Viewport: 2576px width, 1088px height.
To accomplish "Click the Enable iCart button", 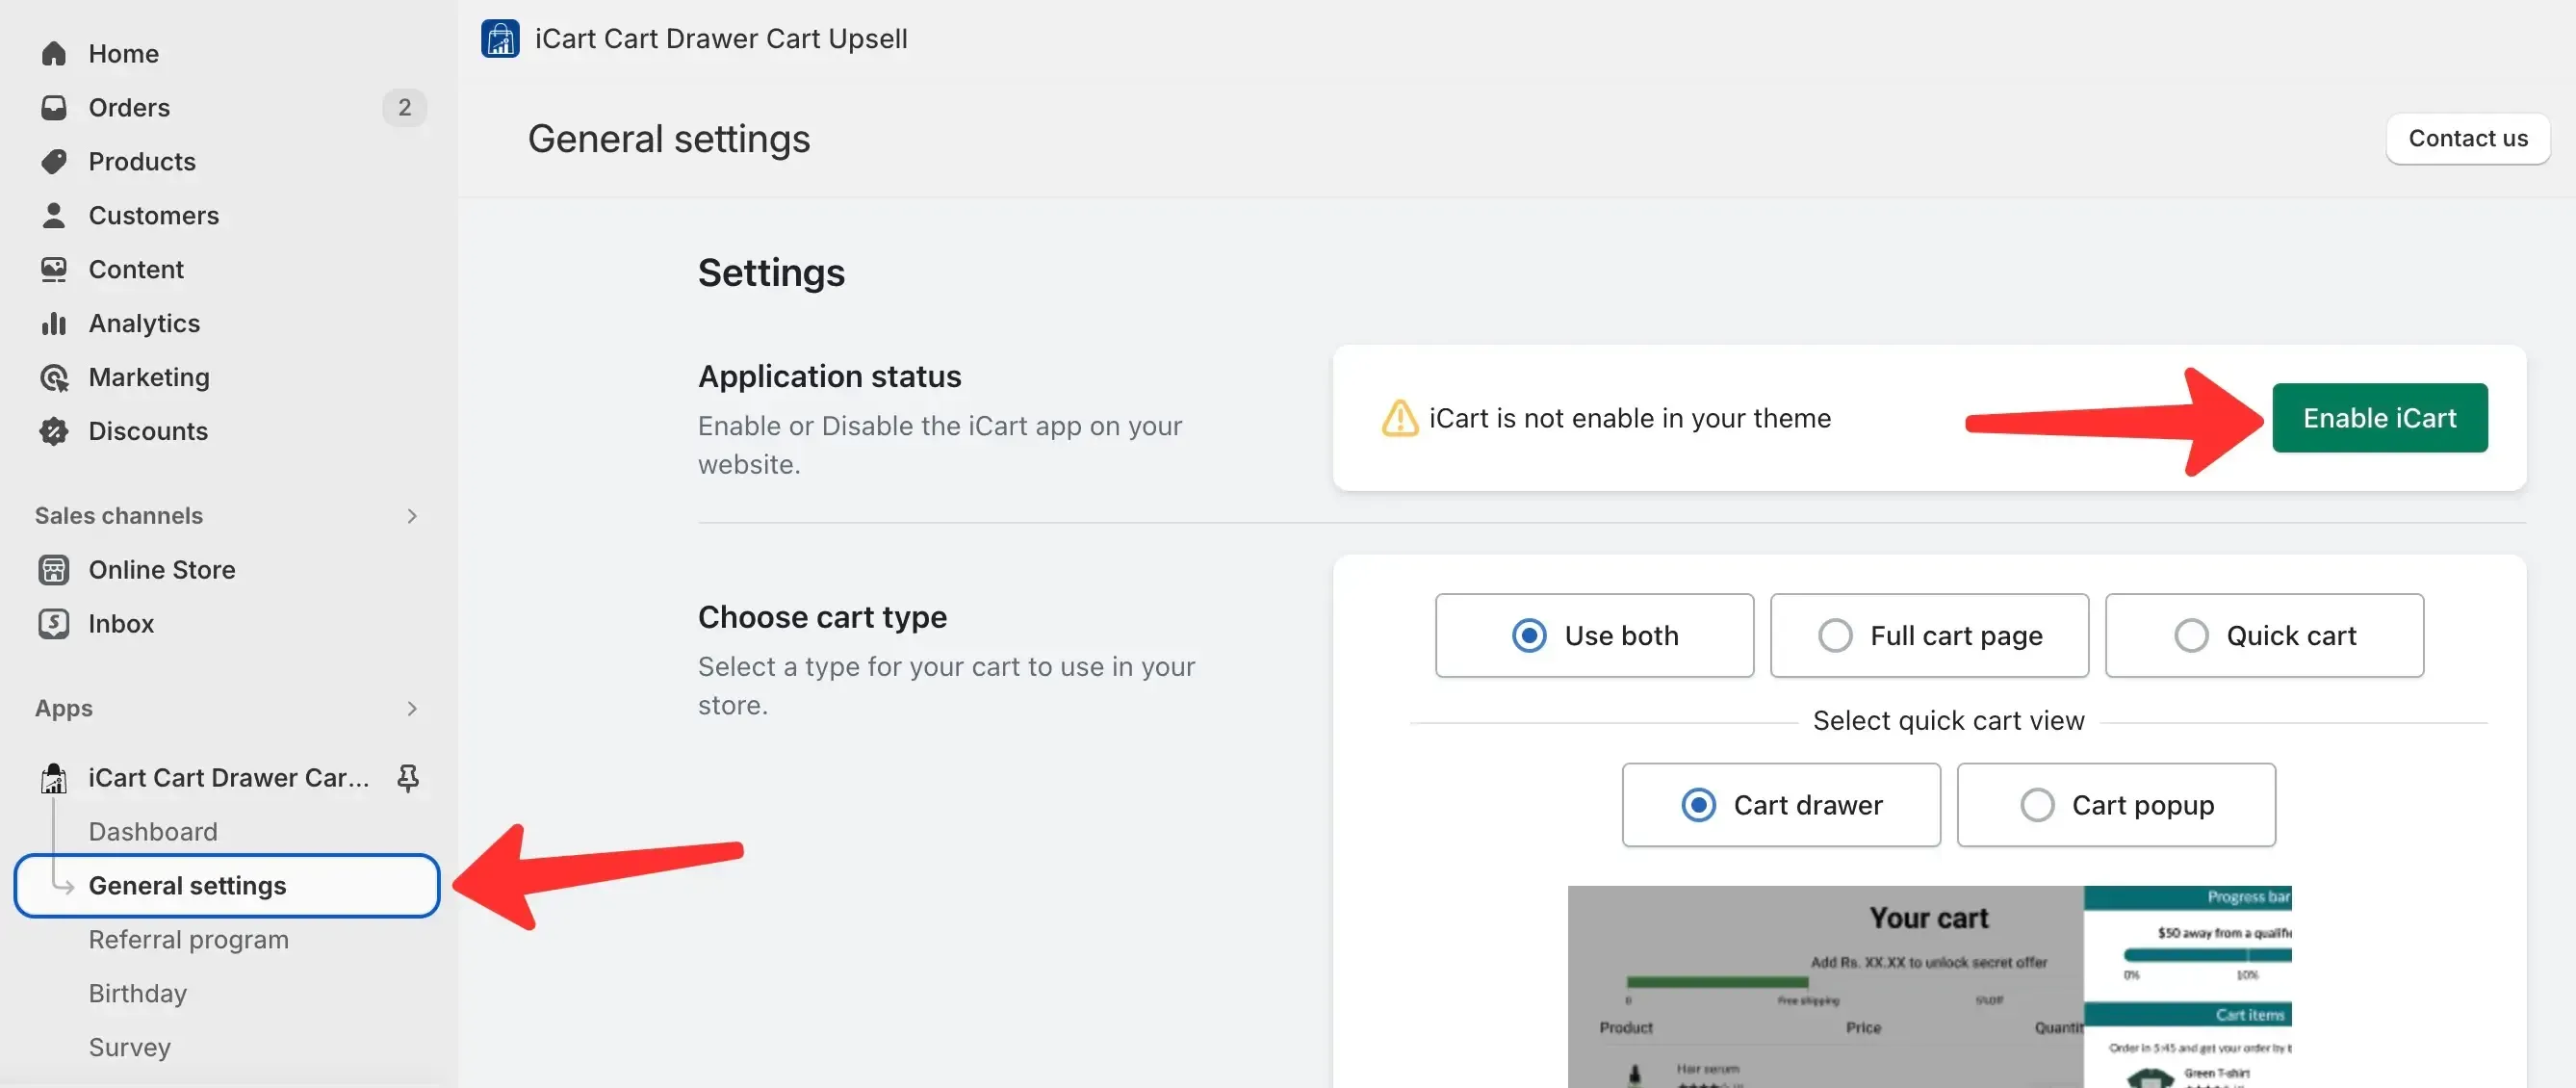I will coord(2379,418).
